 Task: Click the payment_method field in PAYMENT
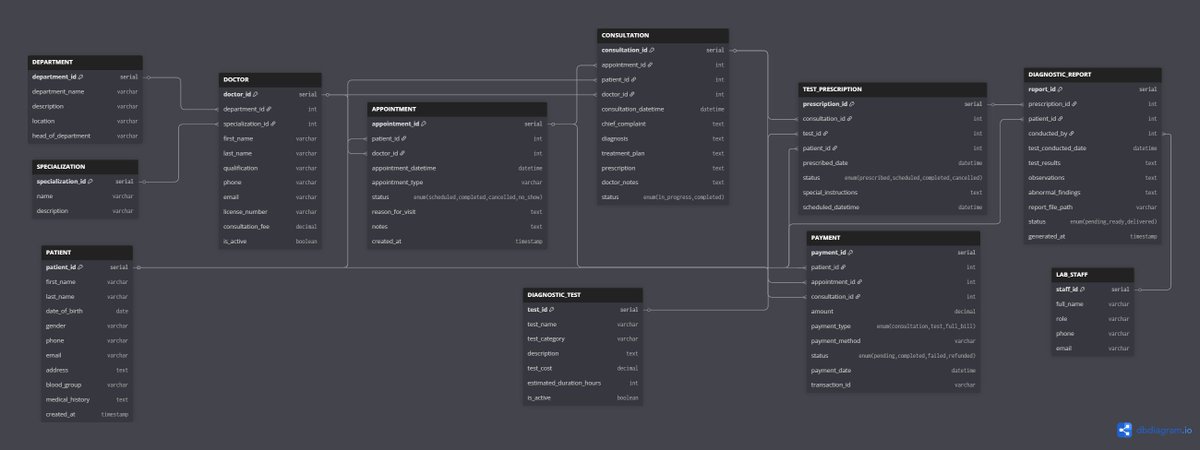coord(894,341)
